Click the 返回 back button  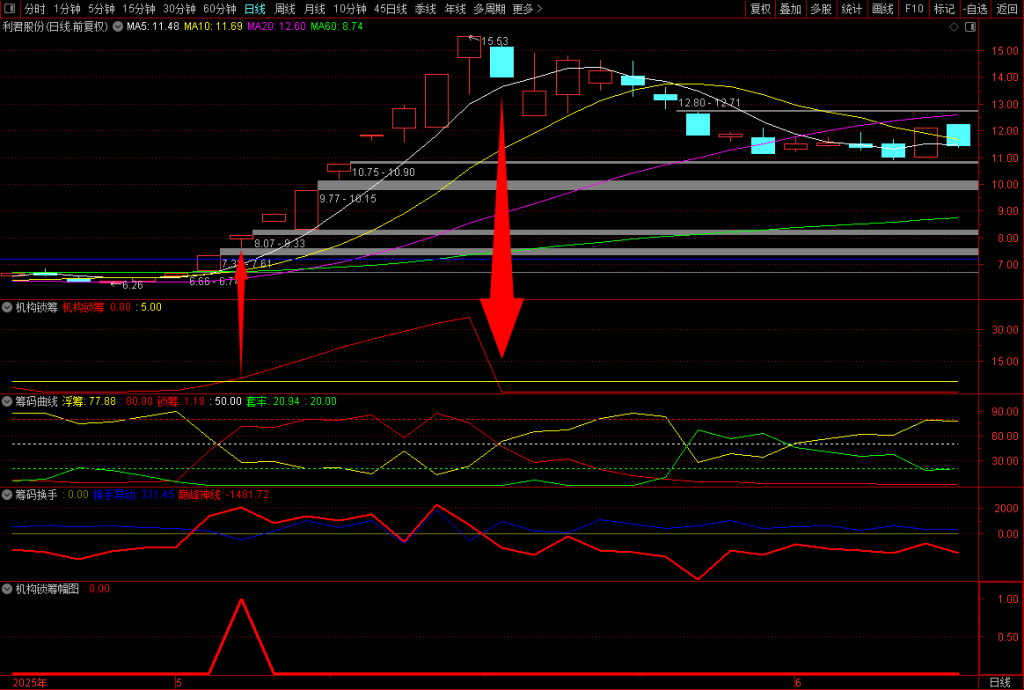click(x=1006, y=9)
